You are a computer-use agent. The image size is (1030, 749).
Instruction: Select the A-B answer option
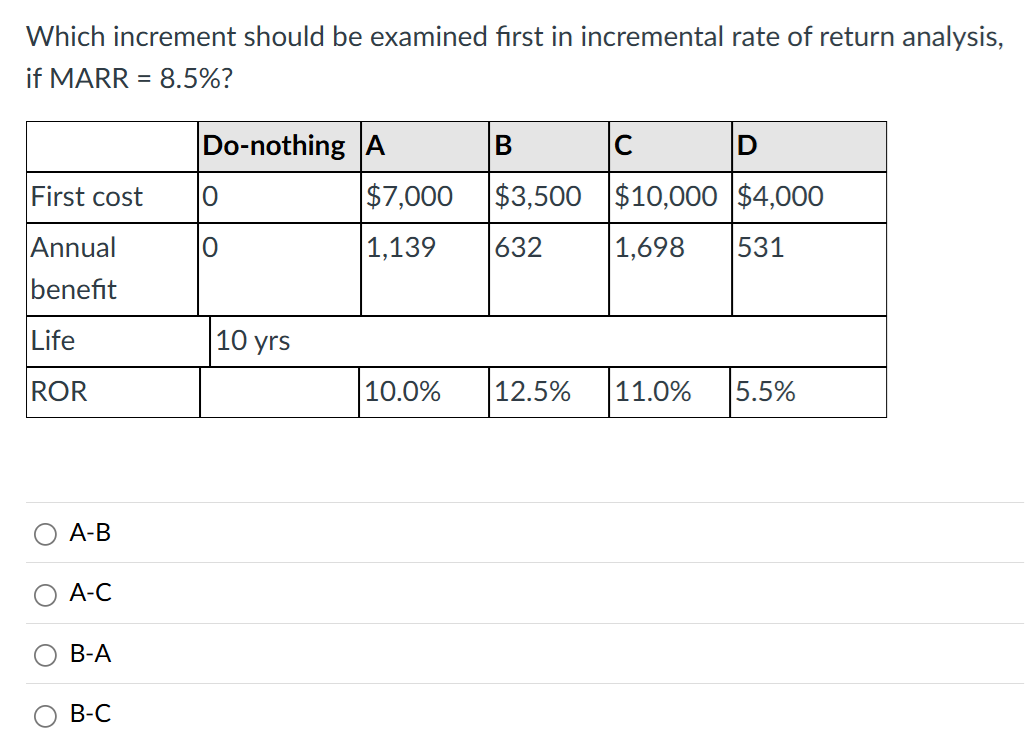pyautogui.click(x=44, y=534)
